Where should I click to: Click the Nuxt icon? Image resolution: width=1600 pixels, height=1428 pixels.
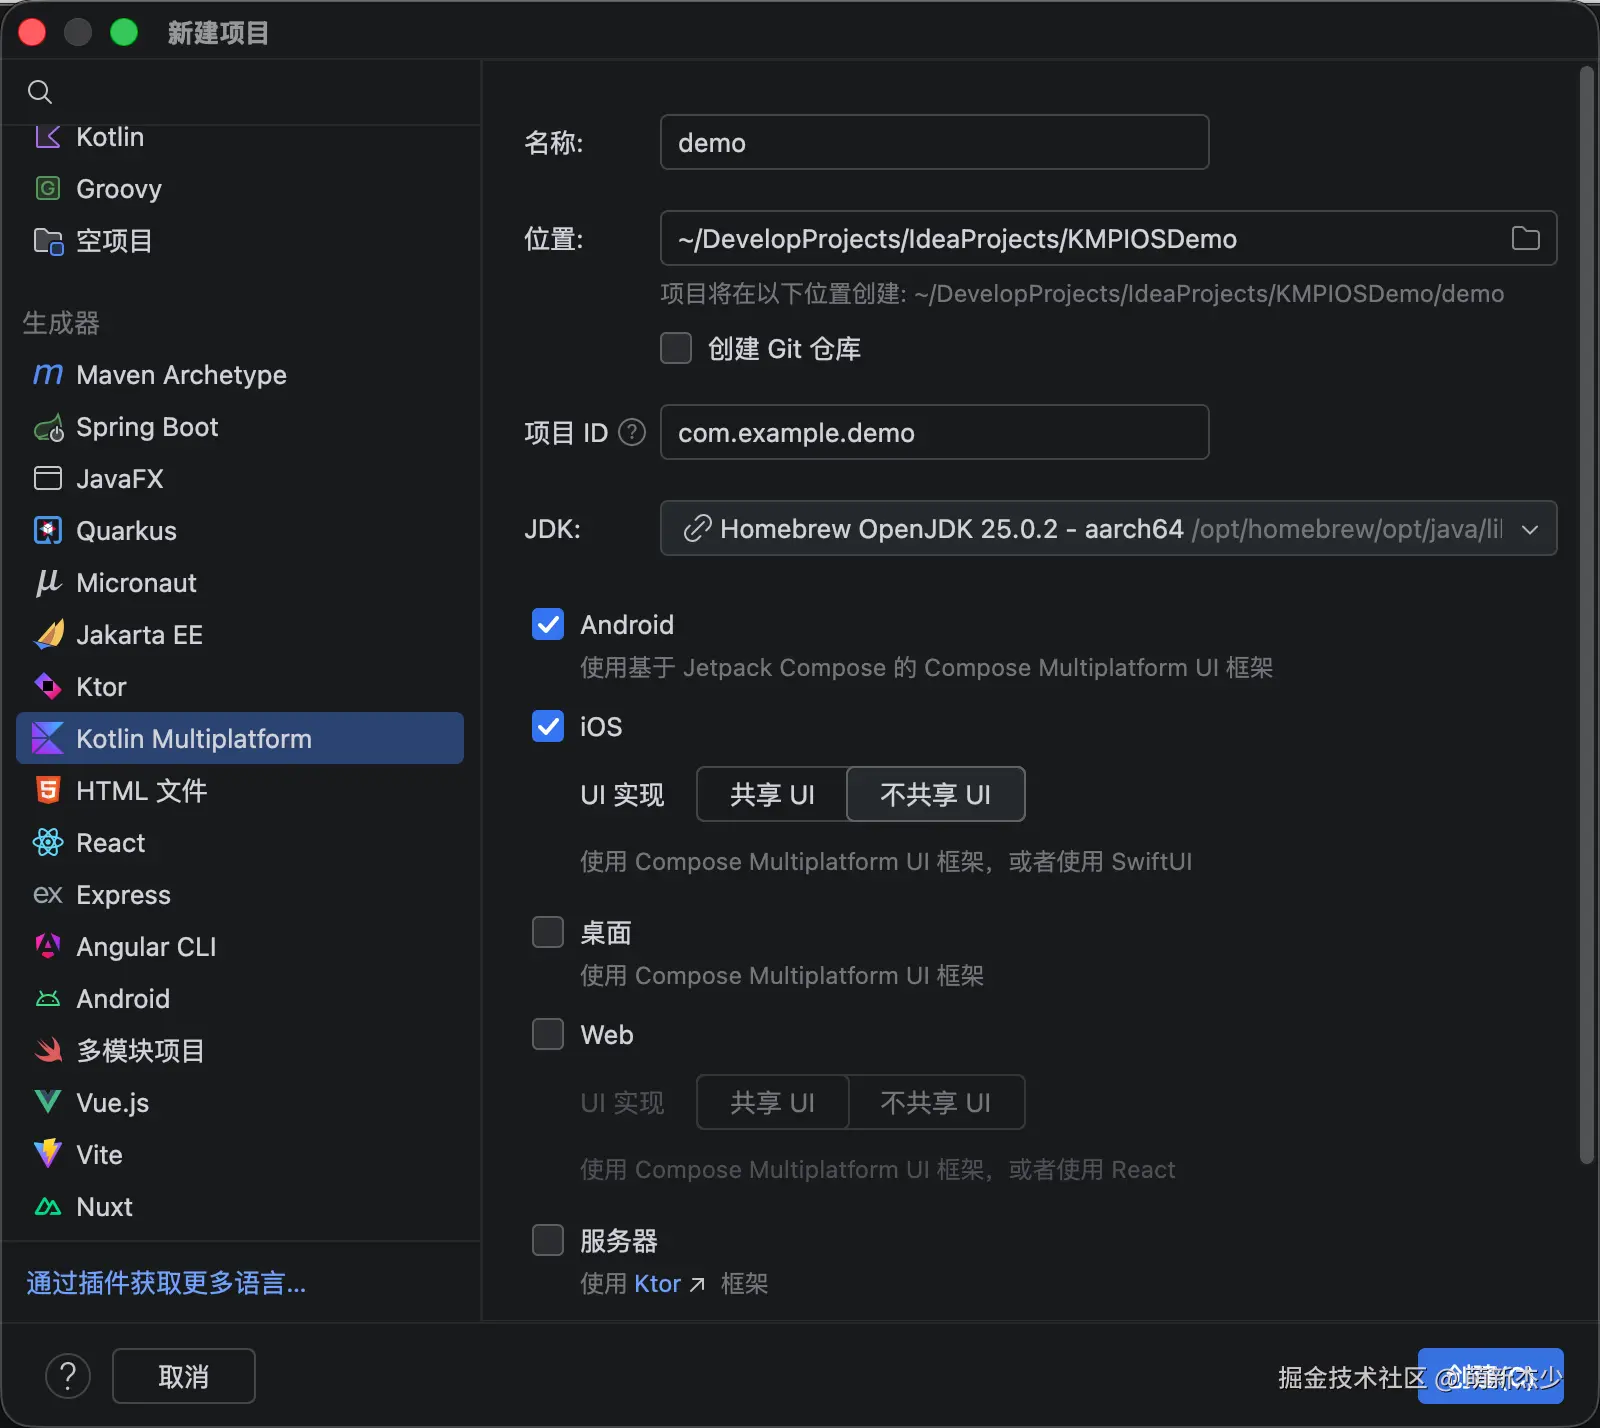point(48,1207)
